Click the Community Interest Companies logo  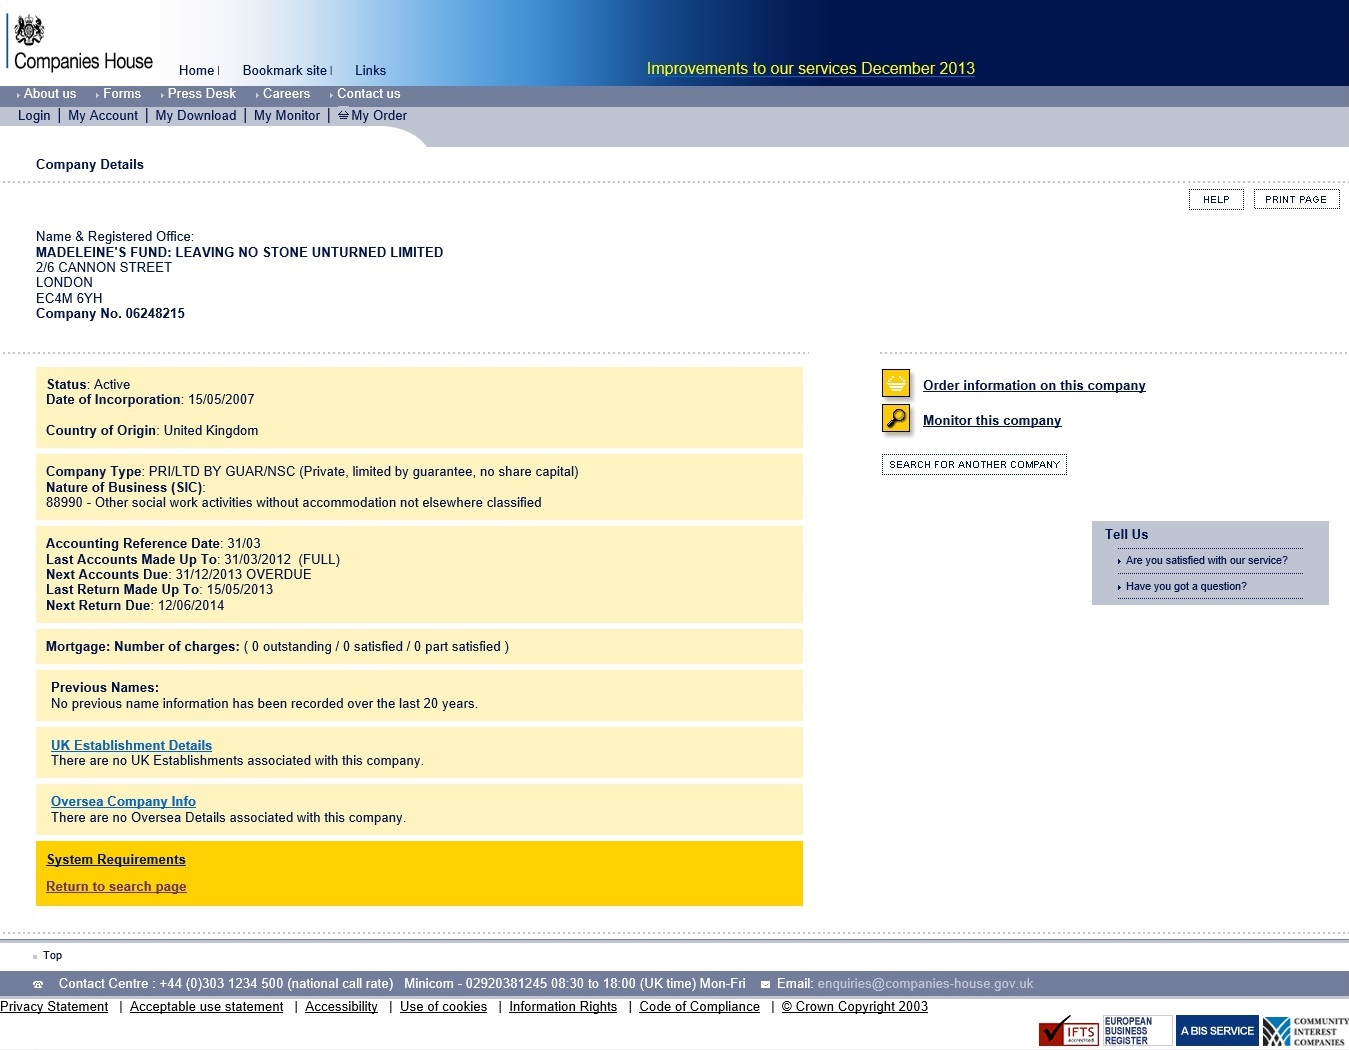point(1305,1031)
